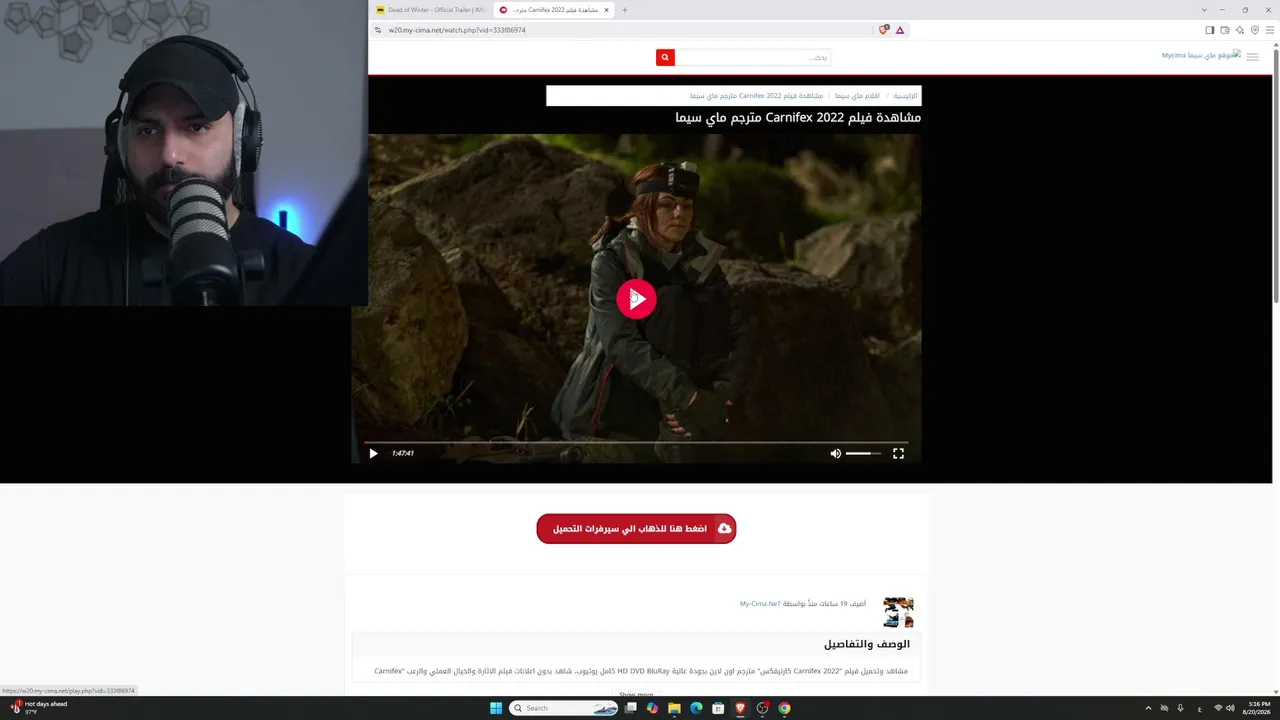Open the Brave VPN icon

coord(1255,30)
